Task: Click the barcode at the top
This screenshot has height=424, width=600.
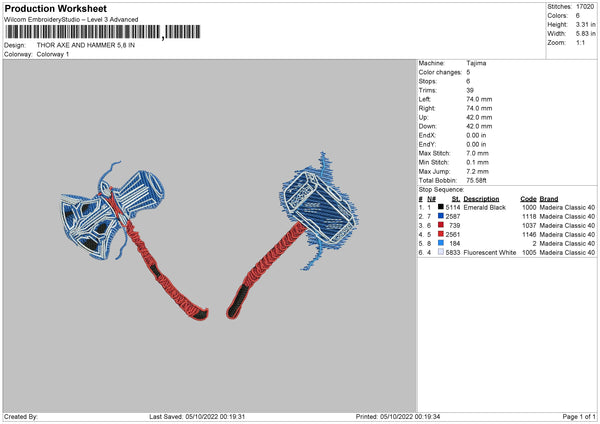Action: 103,32
